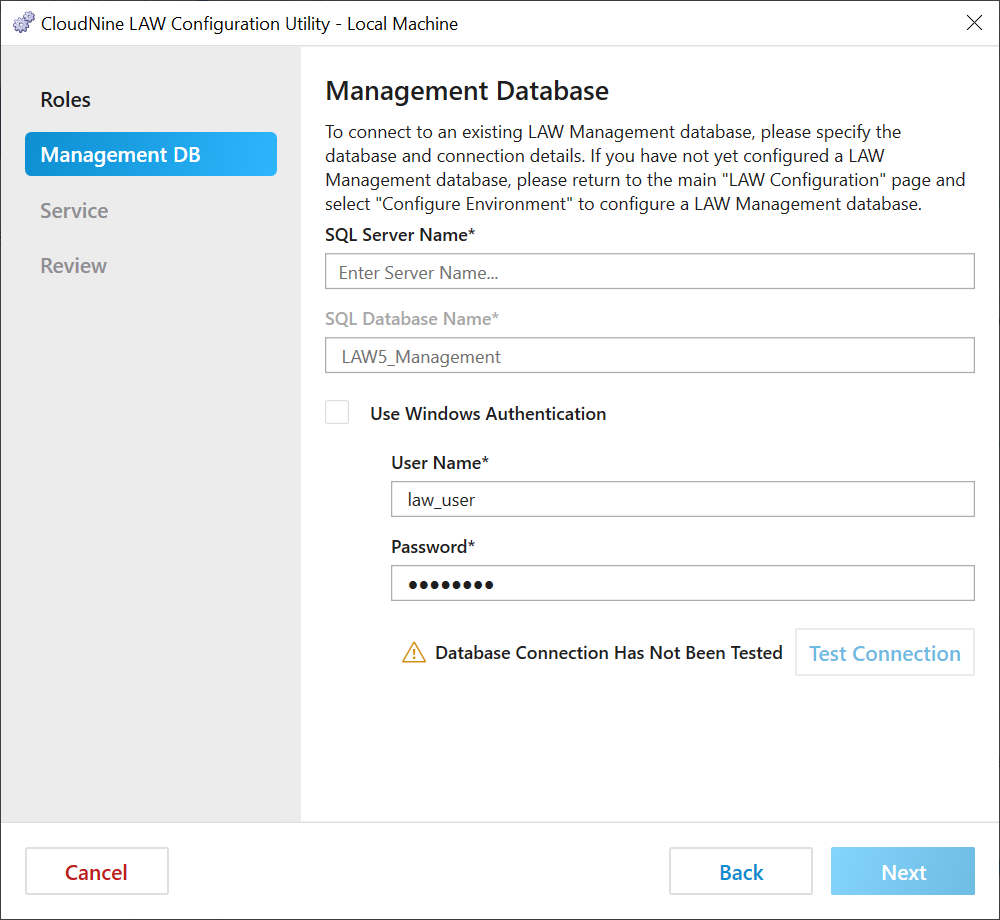Click the 'Password*' label
Viewport: 1000px width, 920px height.
[x=433, y=546]
